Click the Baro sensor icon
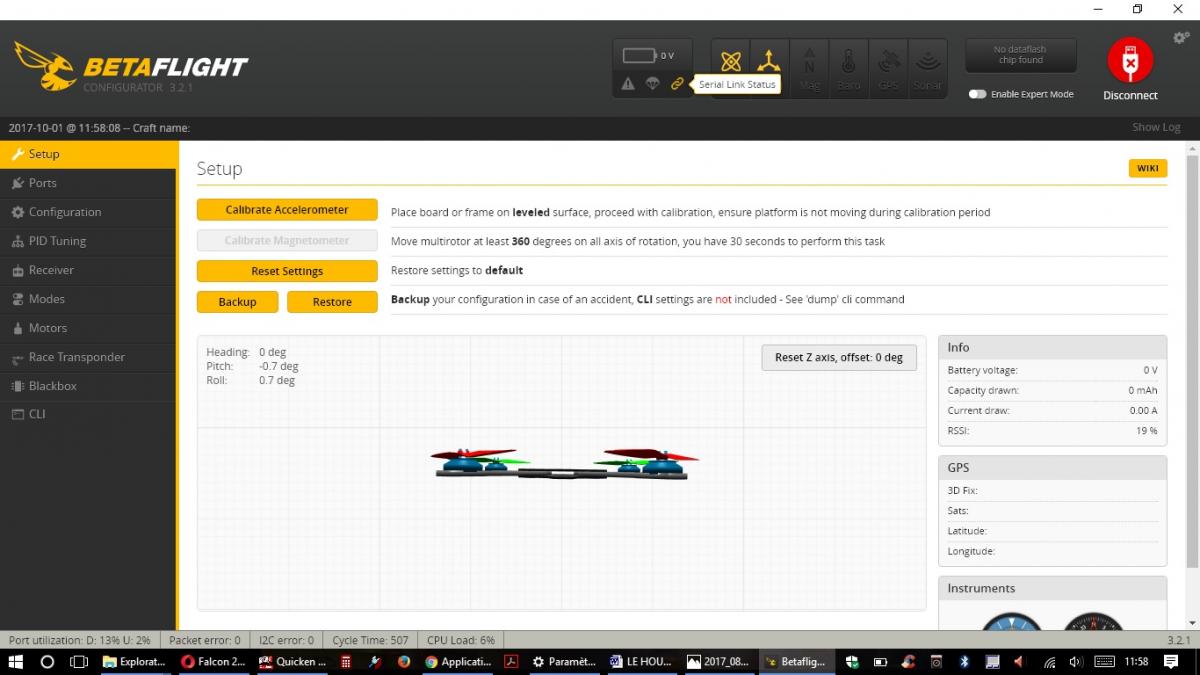The image size is (1200, 675). 848,67
